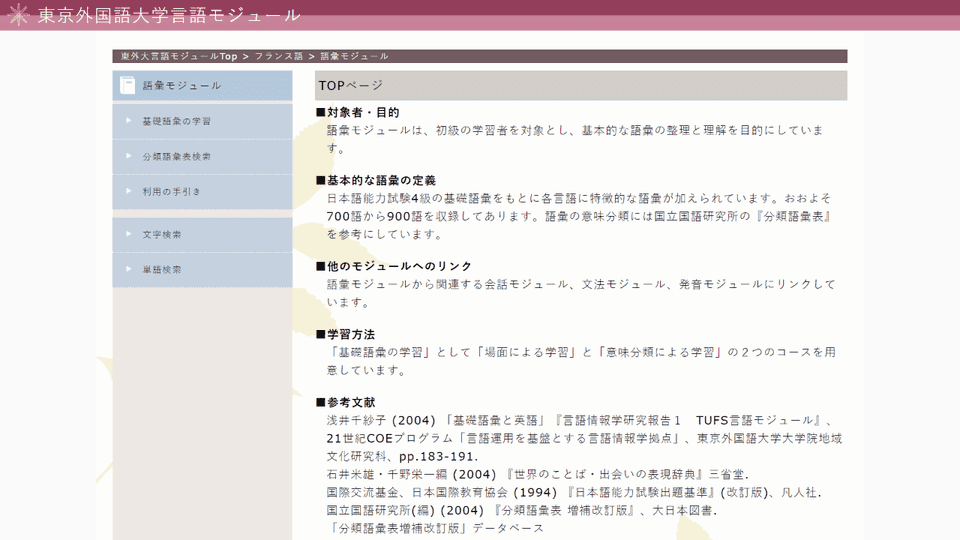Click the arrow icon next to 文字検索
Viewport: 960px width, 540px height.
coord(129,235)
